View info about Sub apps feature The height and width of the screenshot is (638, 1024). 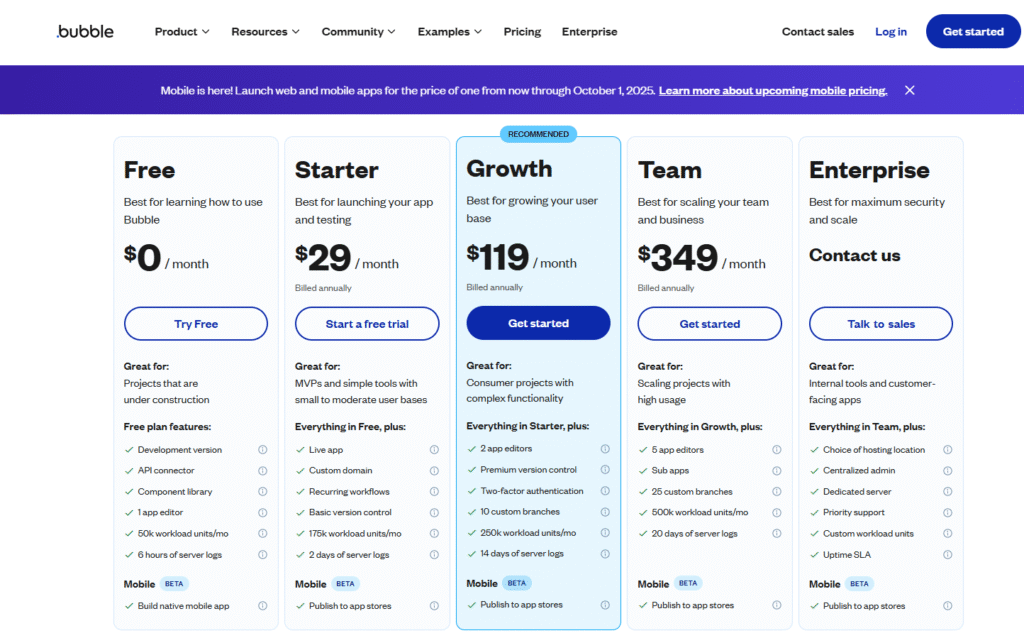777,471
